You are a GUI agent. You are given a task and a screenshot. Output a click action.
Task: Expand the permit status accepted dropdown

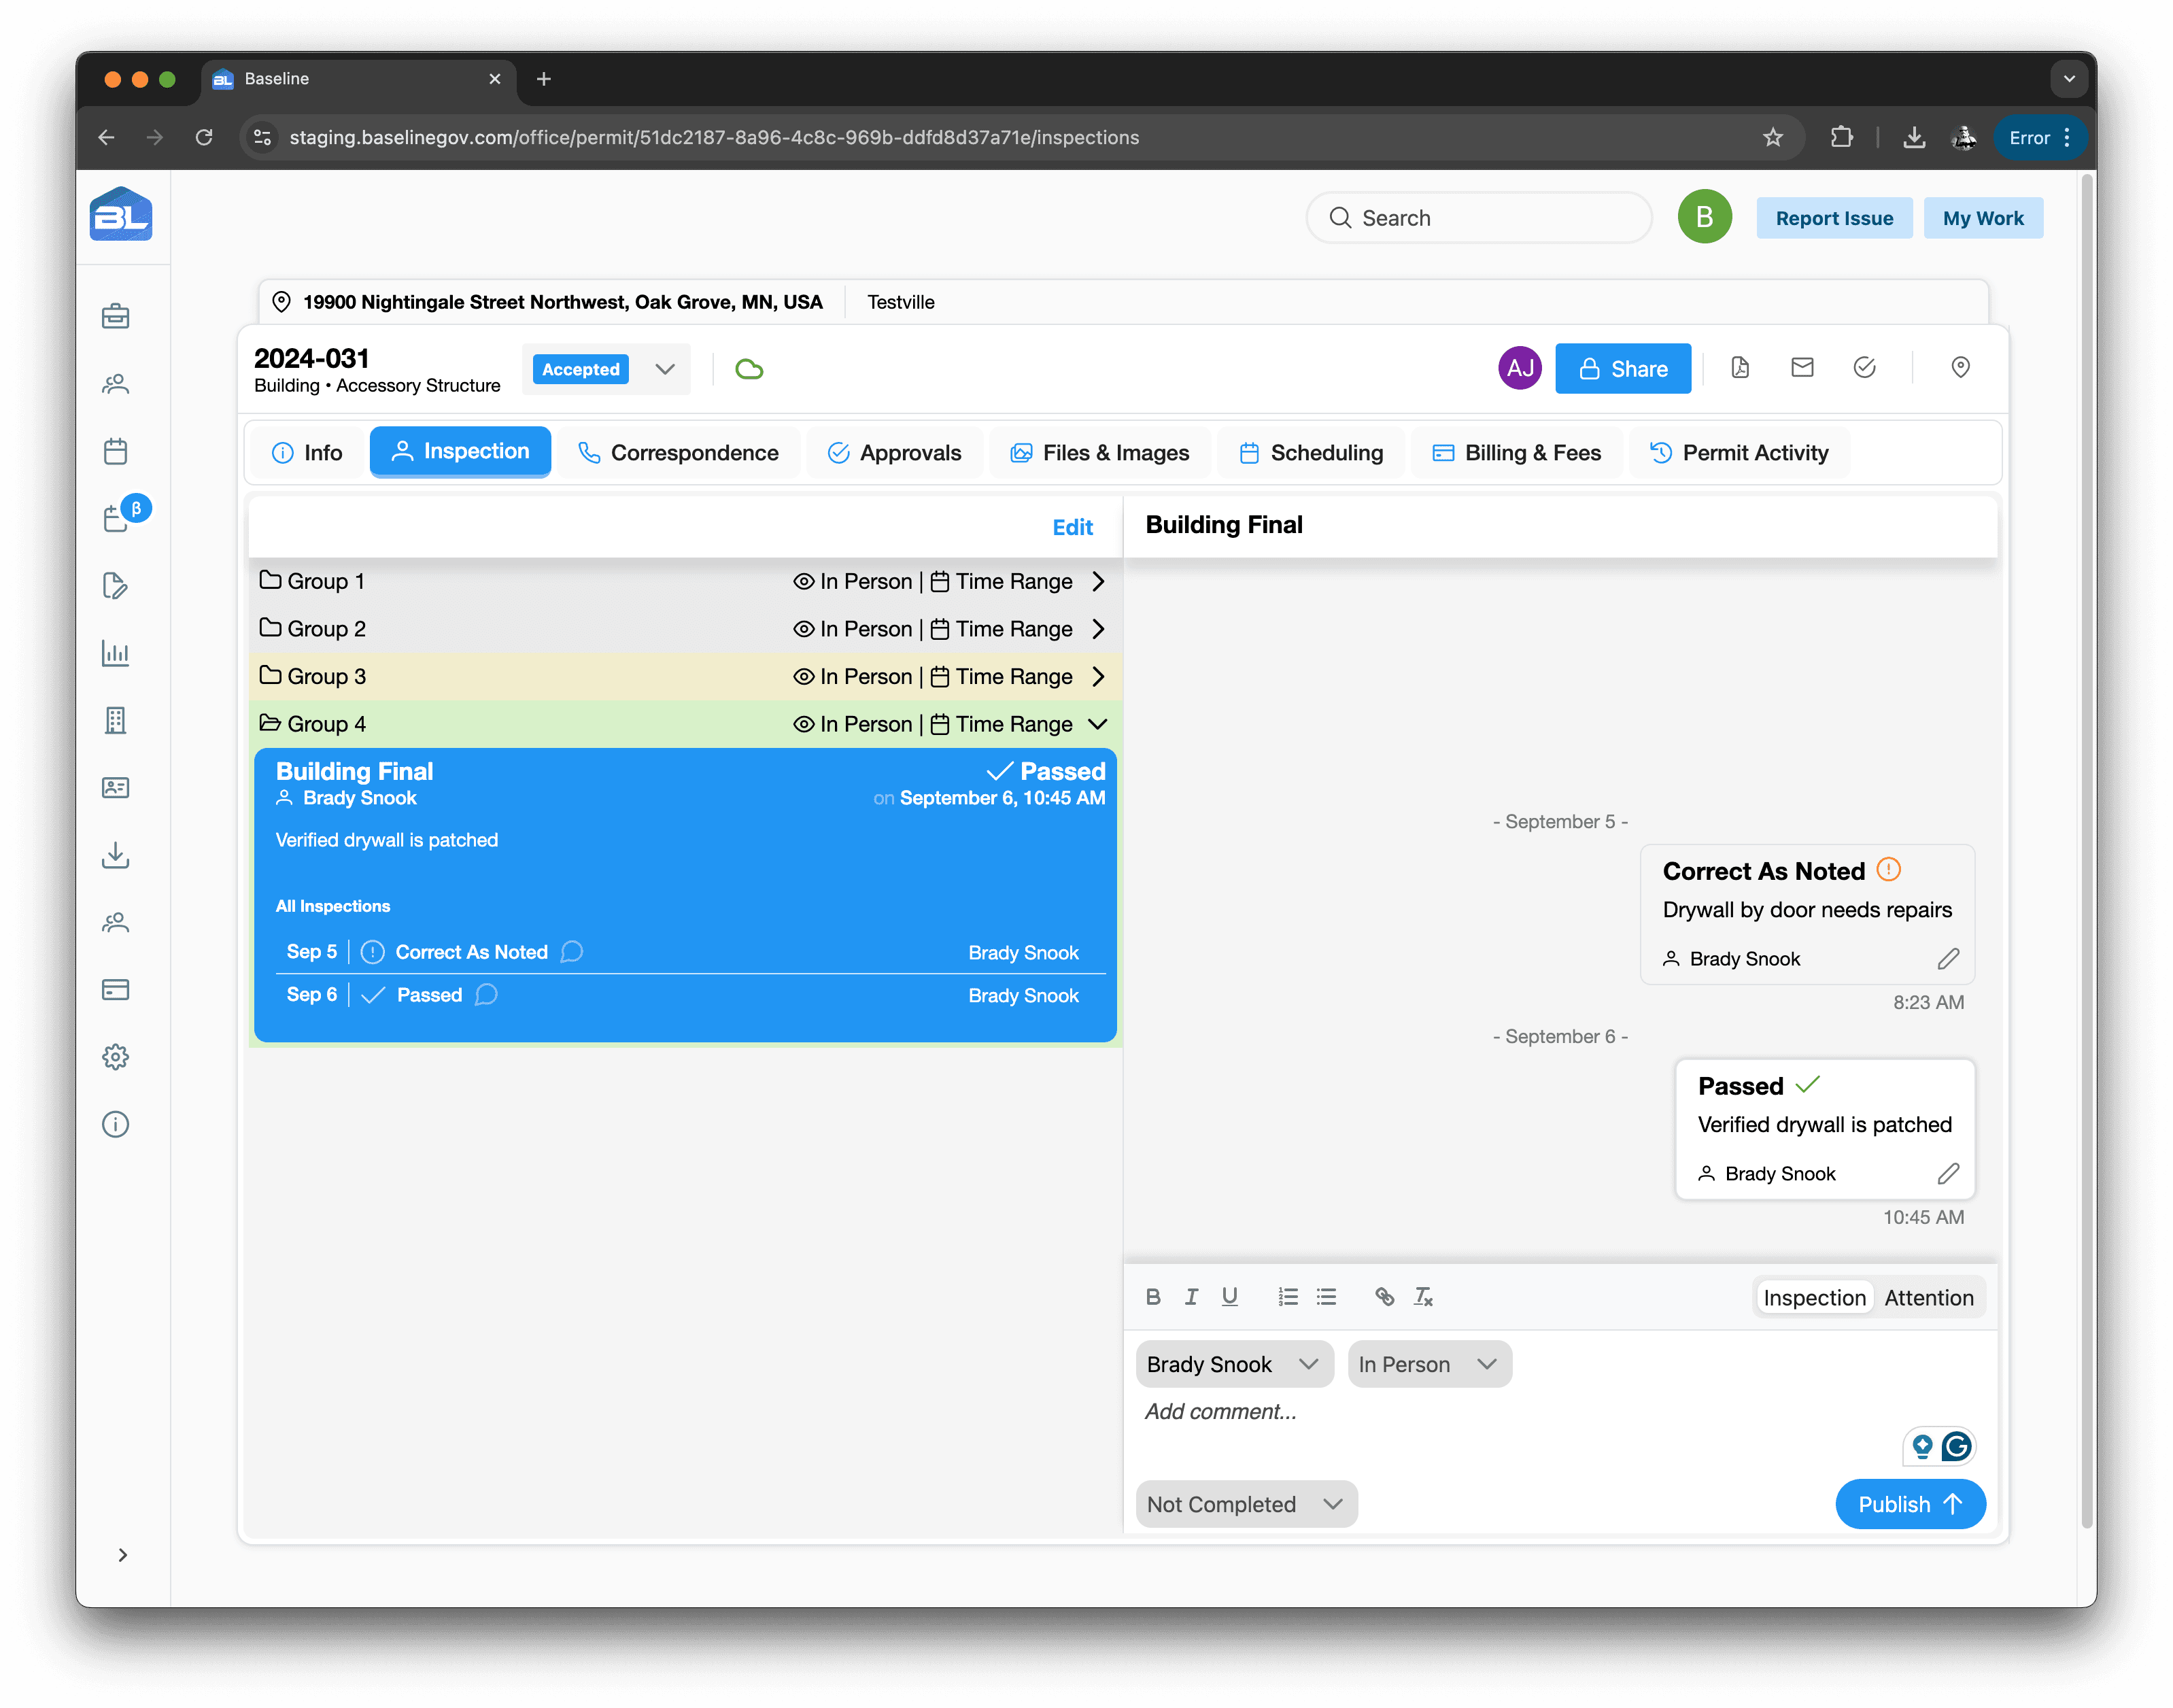click(x=667, y=369)
